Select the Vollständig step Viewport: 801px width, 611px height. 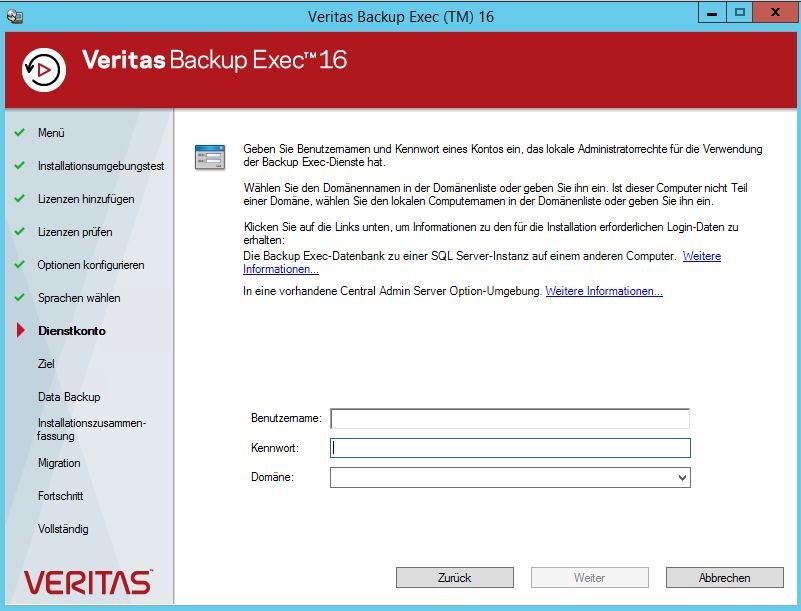point(63,529)
